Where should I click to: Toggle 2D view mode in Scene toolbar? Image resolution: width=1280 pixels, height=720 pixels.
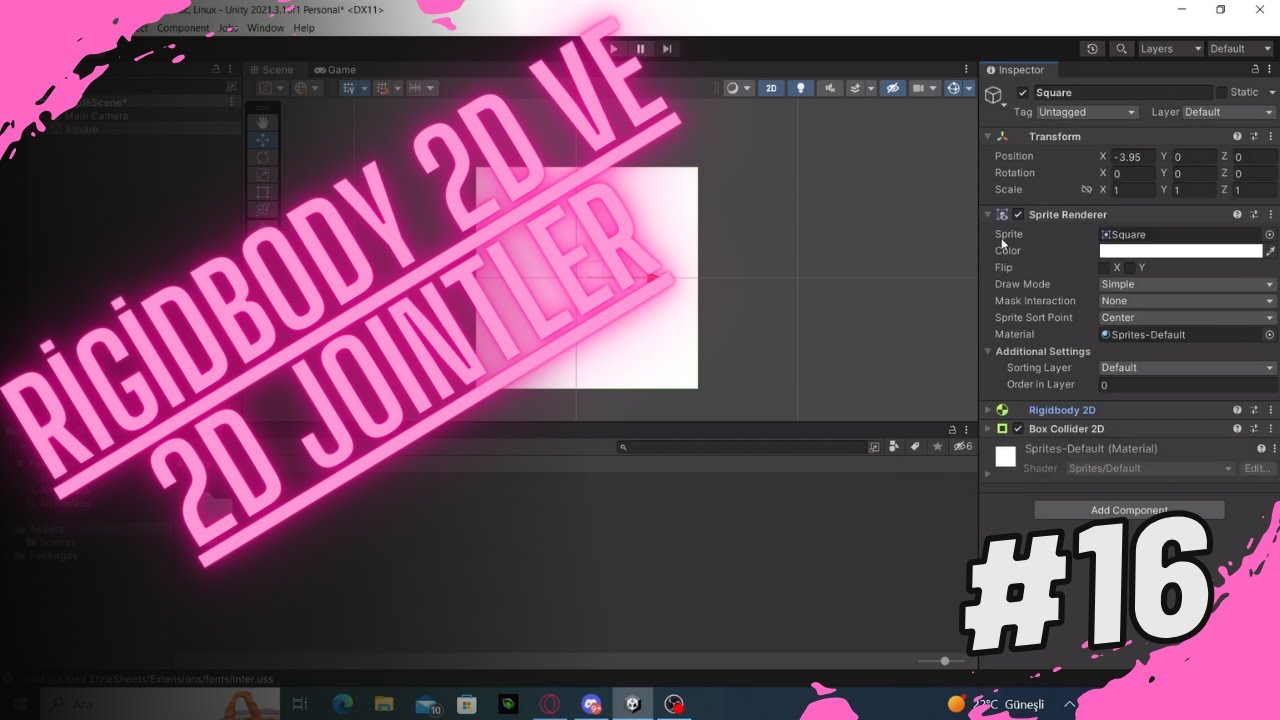coord(771,88)
